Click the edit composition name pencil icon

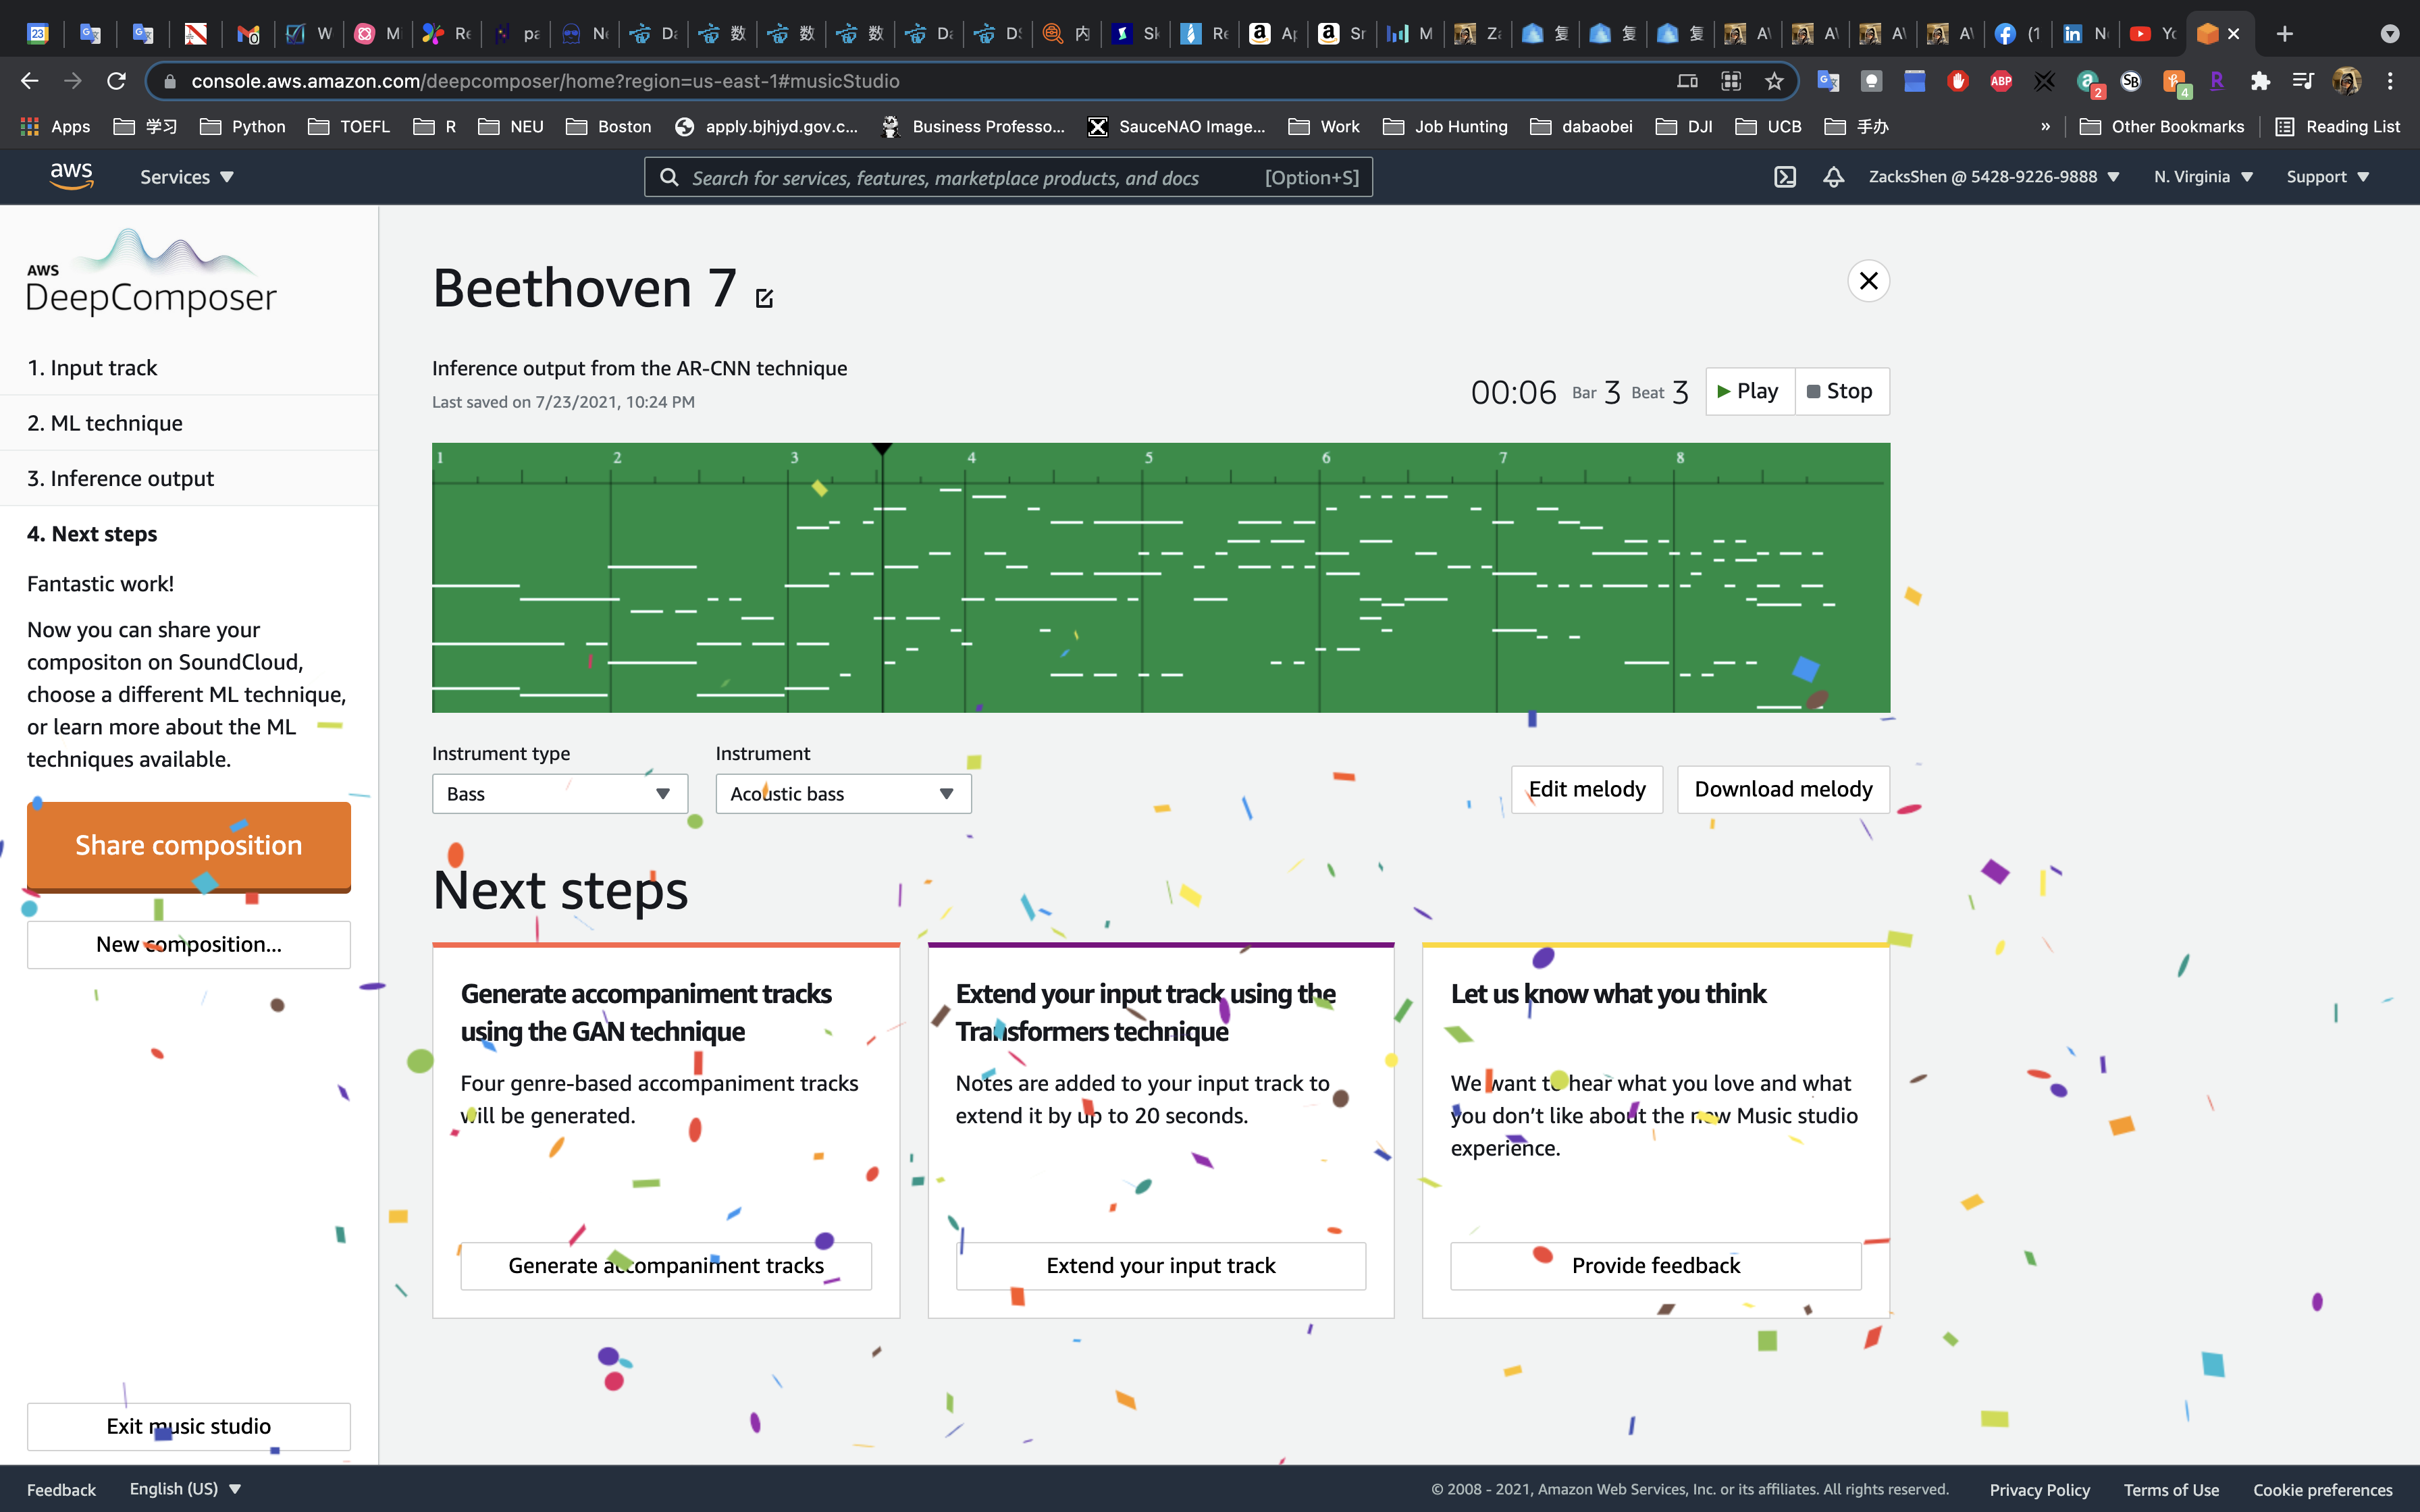[764, 298]
